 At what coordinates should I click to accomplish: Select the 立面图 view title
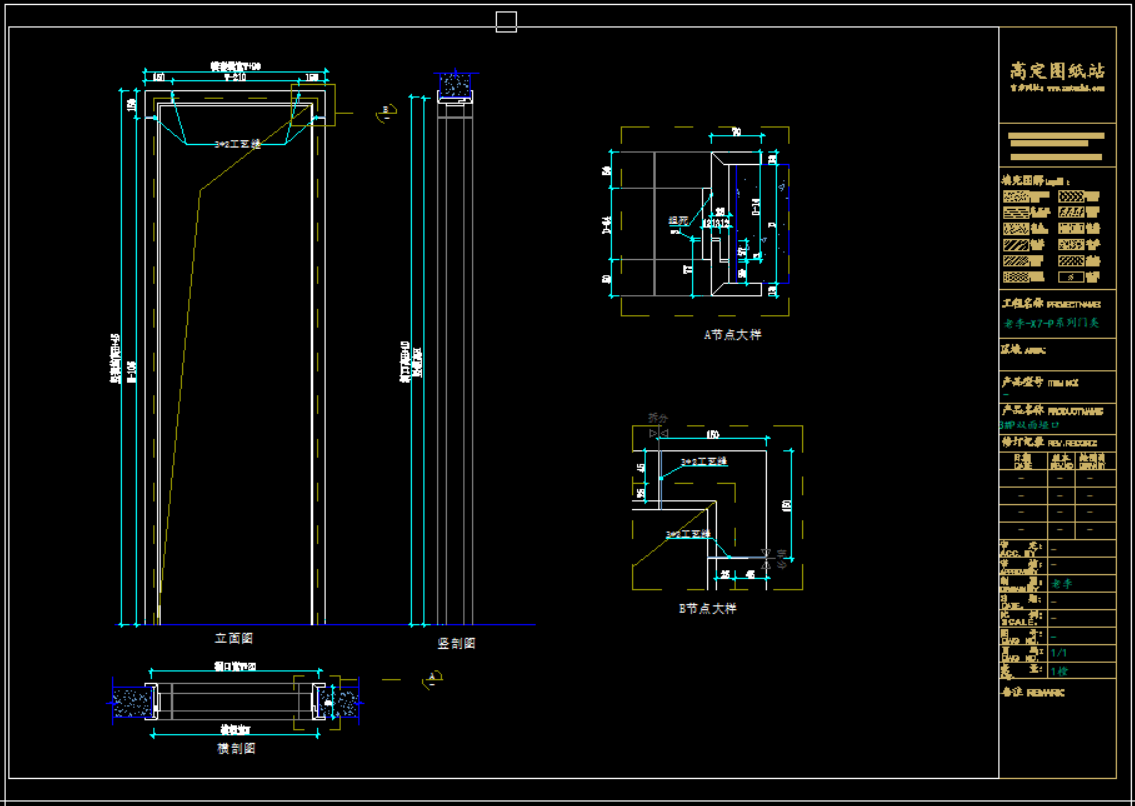coord(234,638)
